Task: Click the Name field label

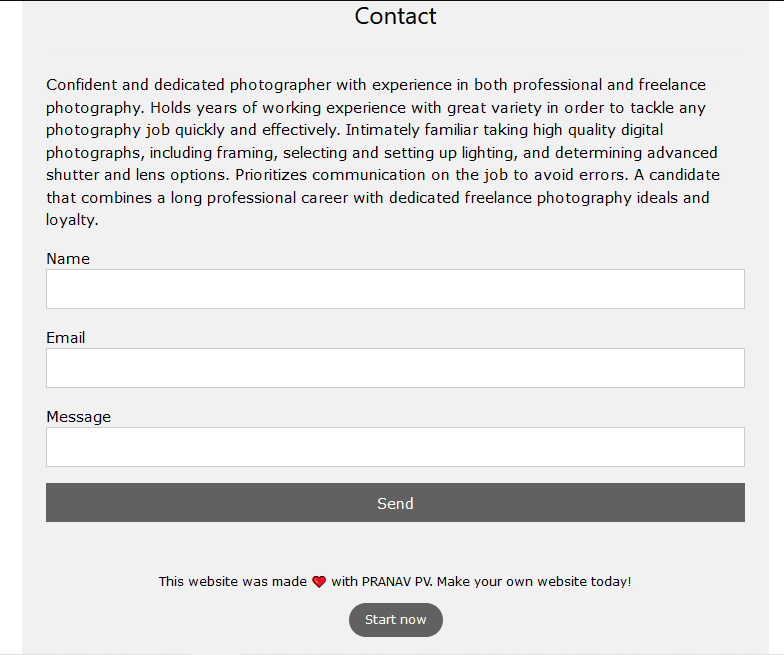Action: click(68, 259)
